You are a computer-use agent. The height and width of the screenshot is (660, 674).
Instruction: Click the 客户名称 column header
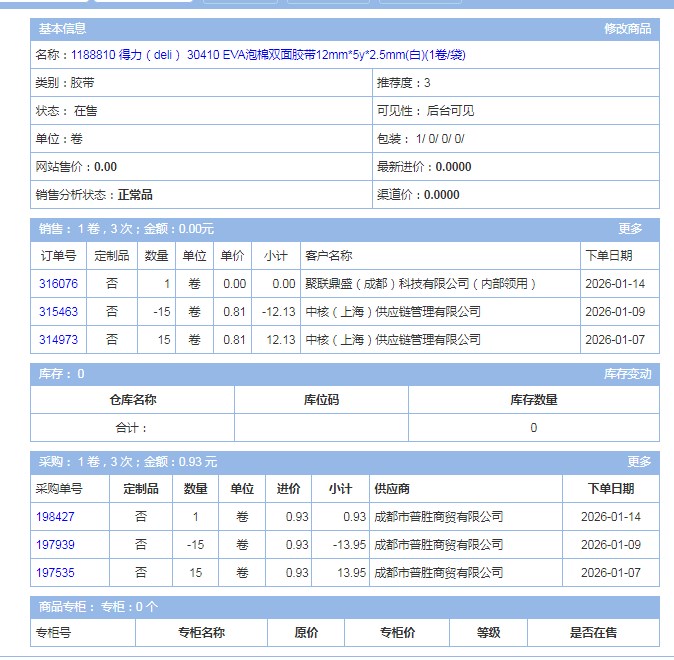329,256
